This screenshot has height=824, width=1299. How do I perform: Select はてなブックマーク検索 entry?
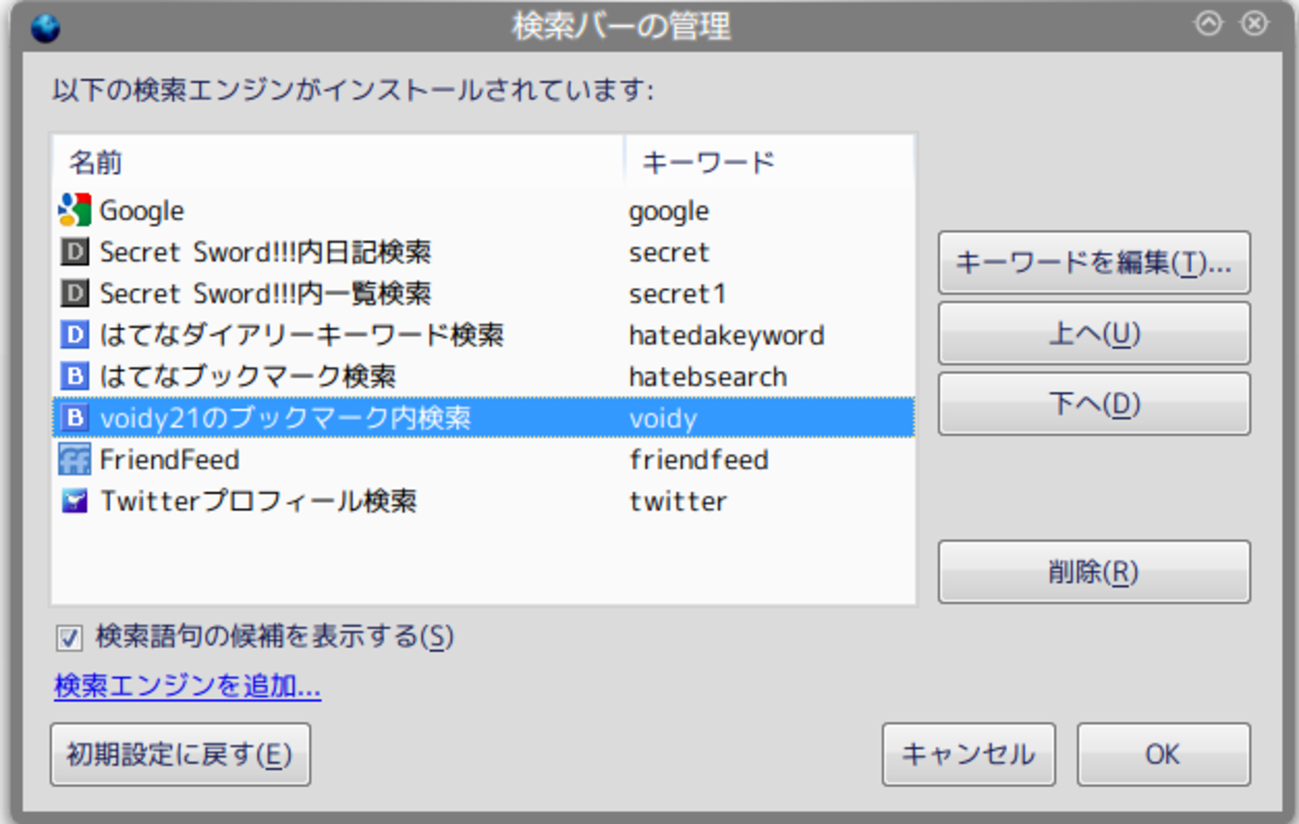pyautogui.click(x=248, y=376)
